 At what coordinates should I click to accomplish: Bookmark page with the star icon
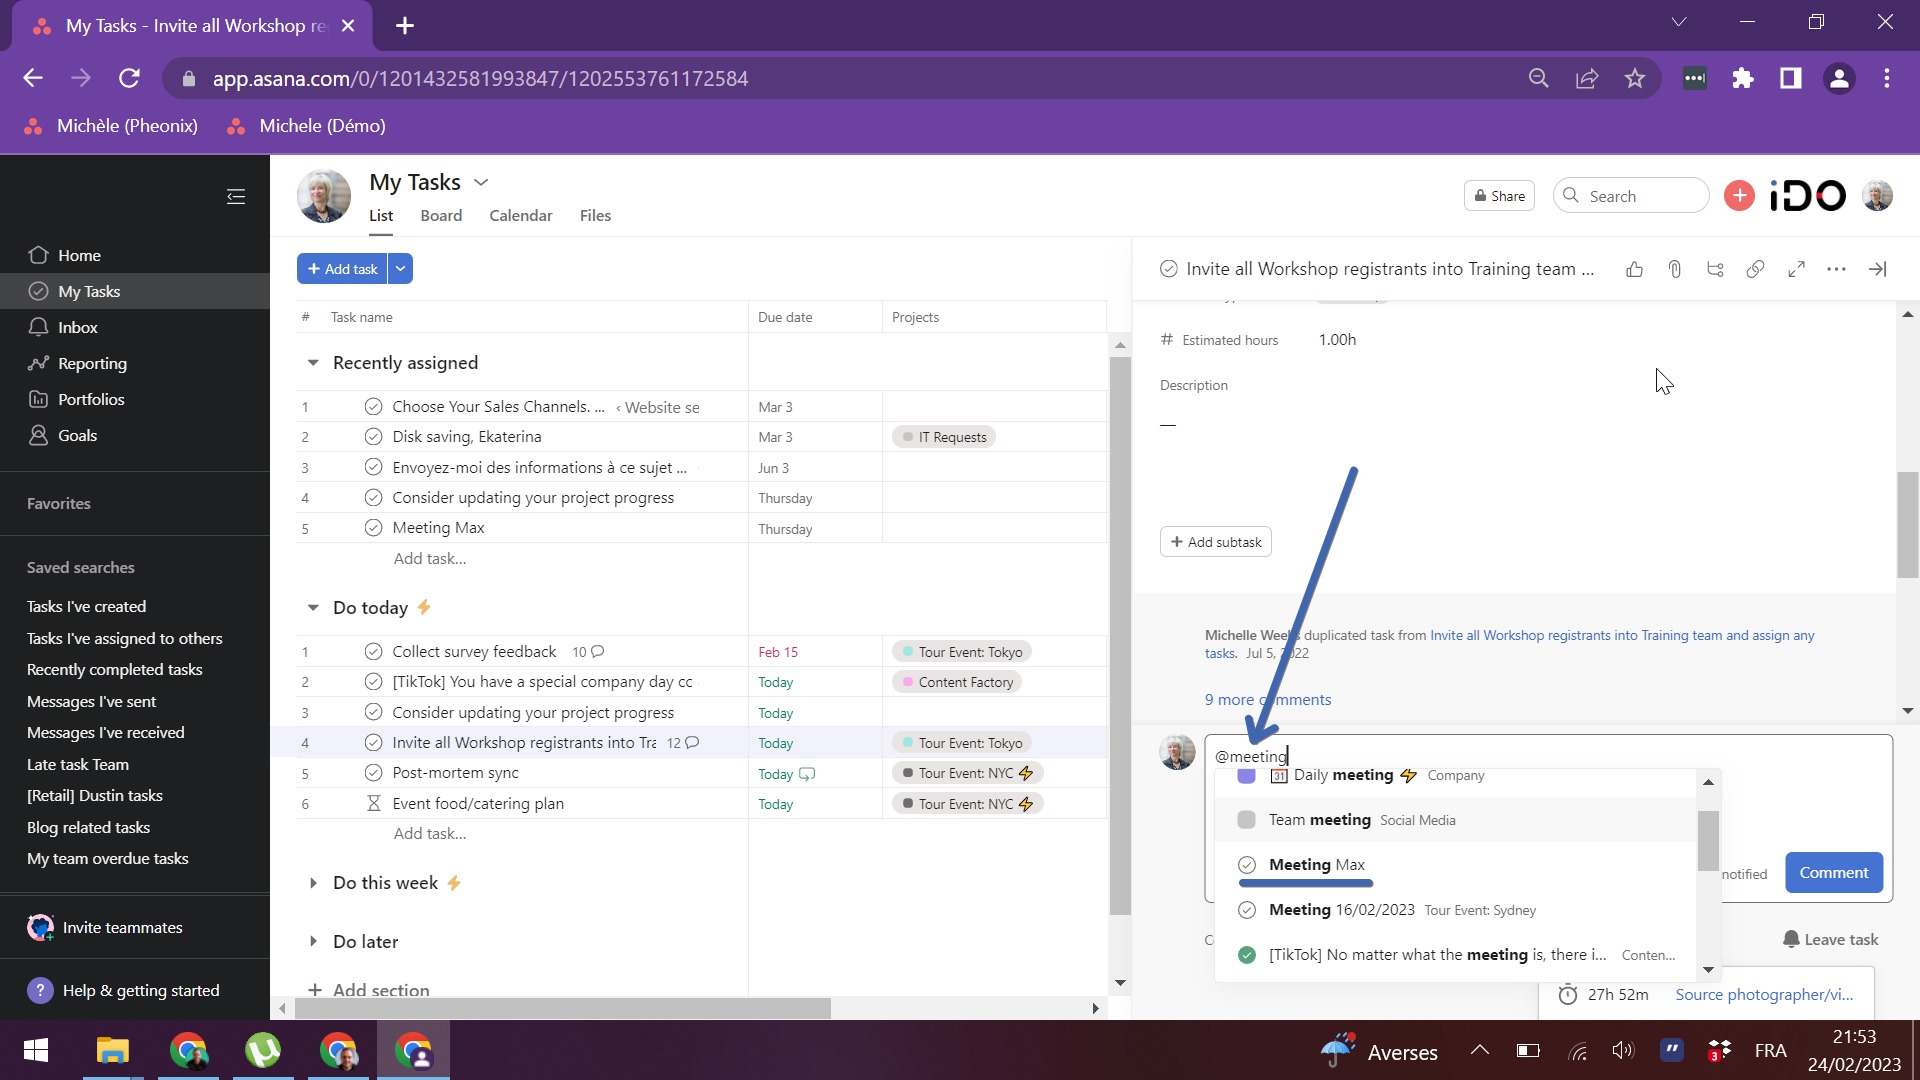click(x=1635, y=78)
